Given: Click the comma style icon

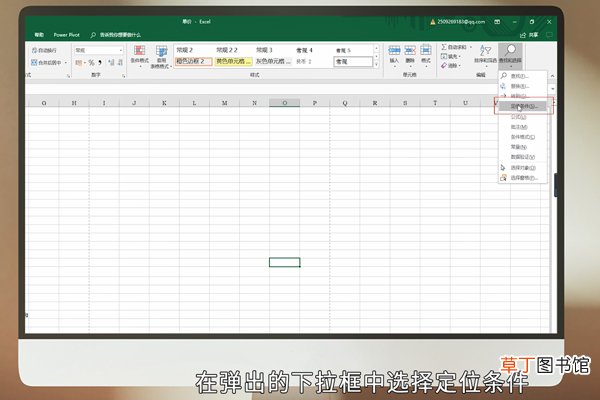Looking at the screenshot, I should tap(100, 62).
